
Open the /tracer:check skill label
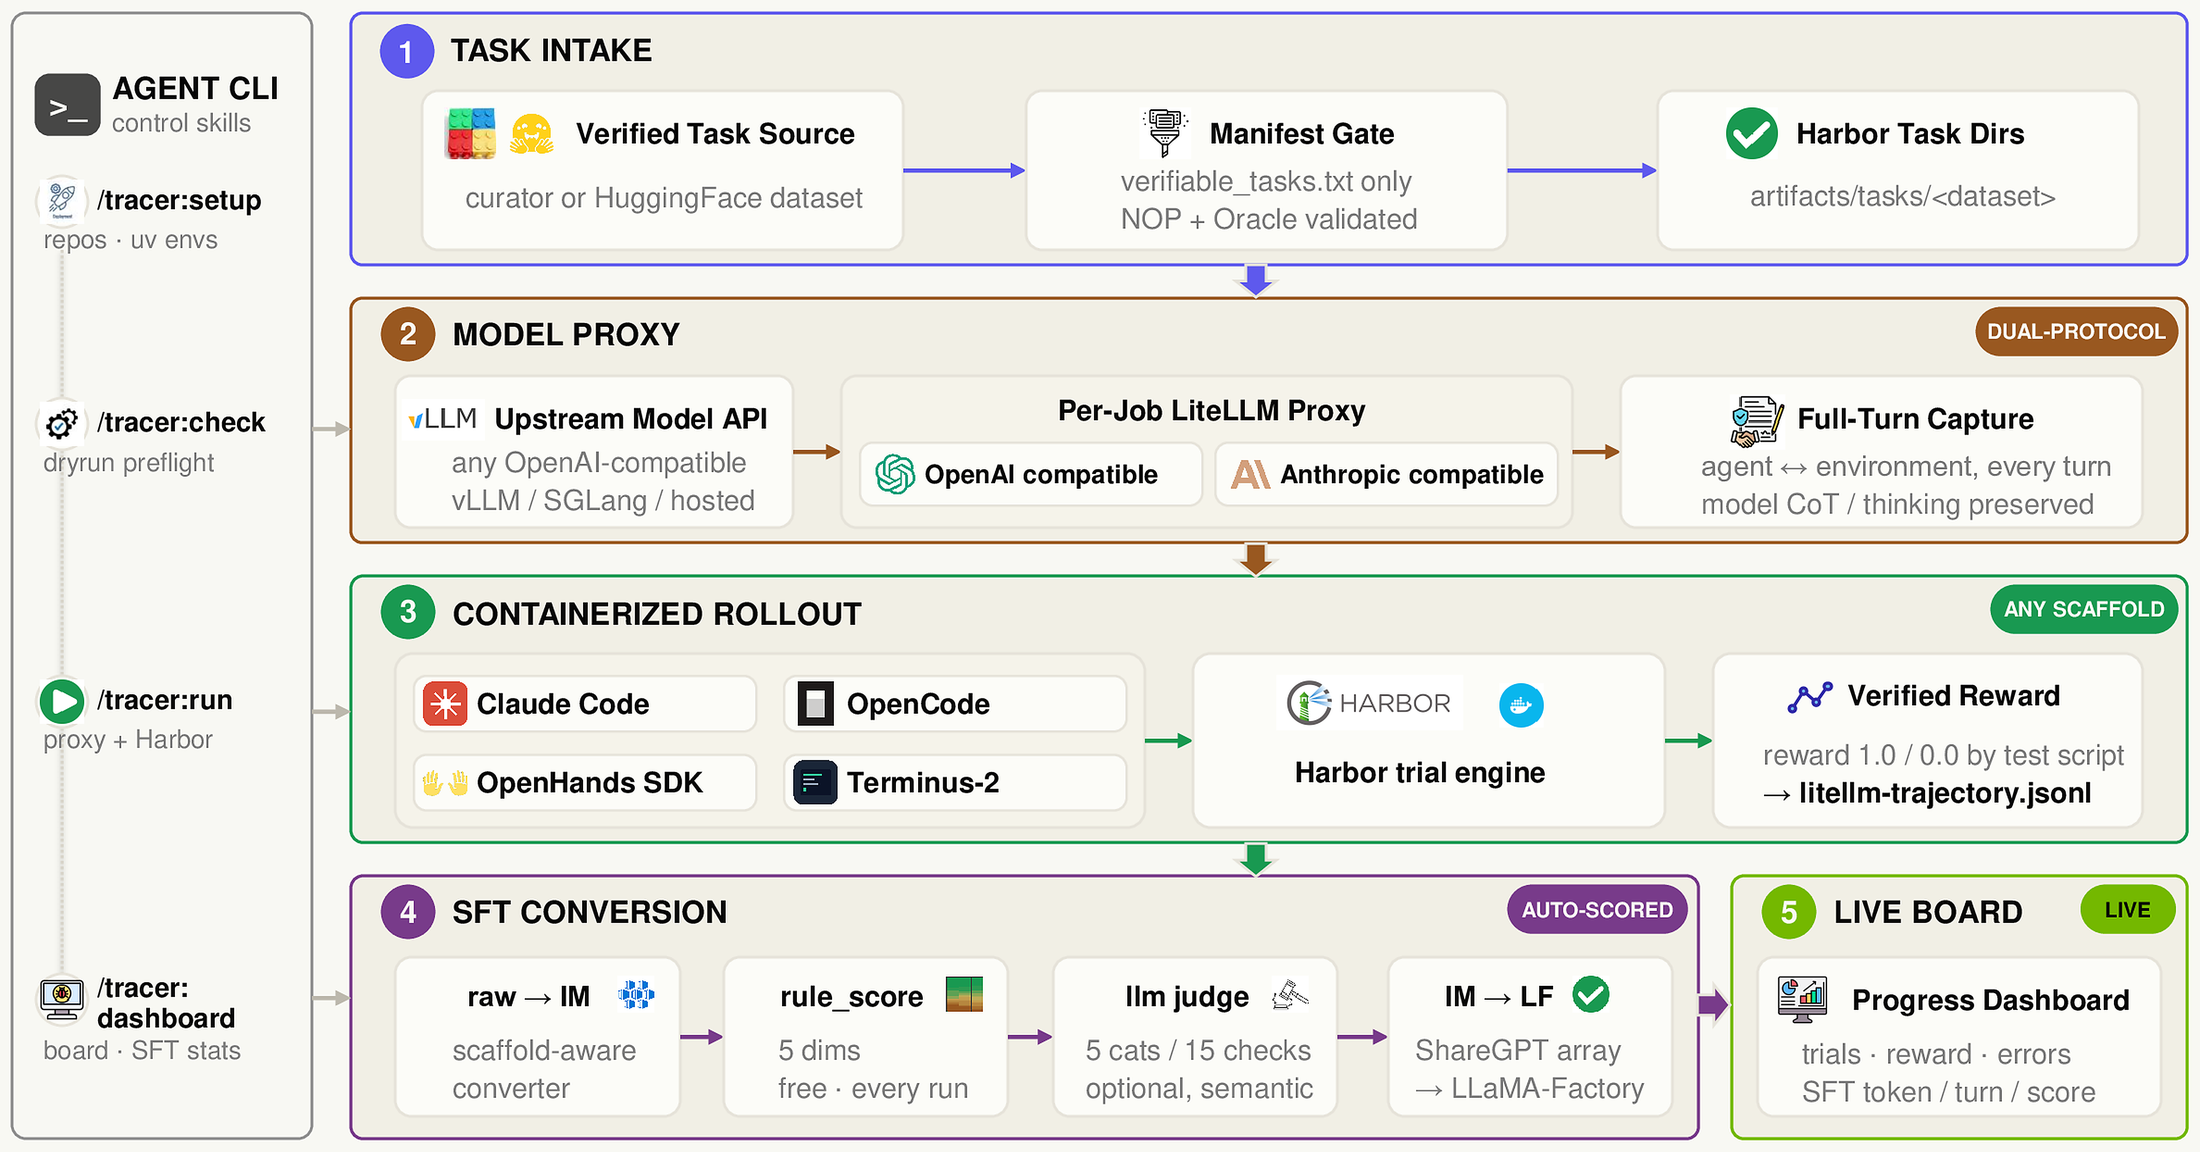181,422
